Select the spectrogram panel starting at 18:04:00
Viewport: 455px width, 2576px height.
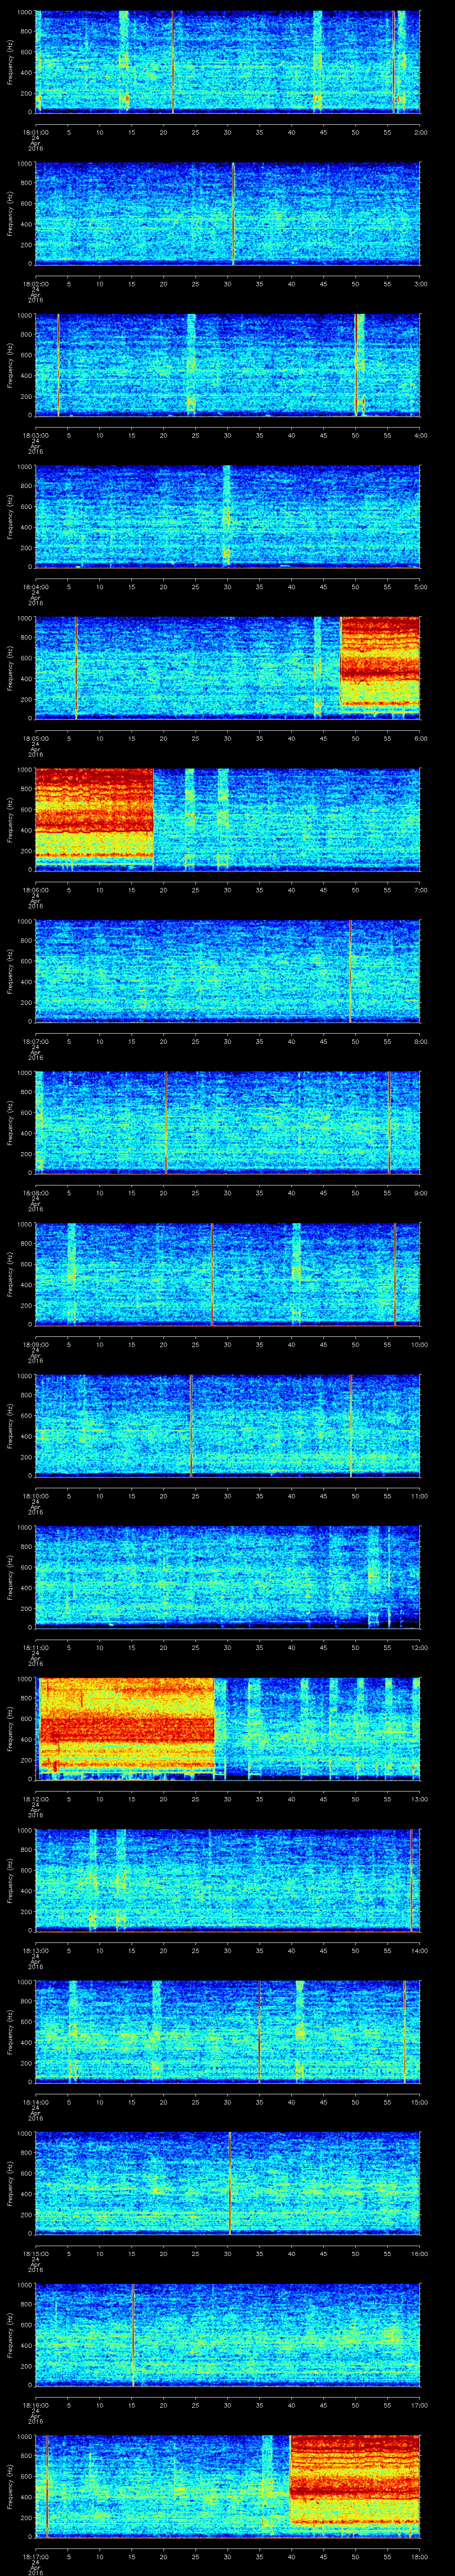[x=227, y=517]
